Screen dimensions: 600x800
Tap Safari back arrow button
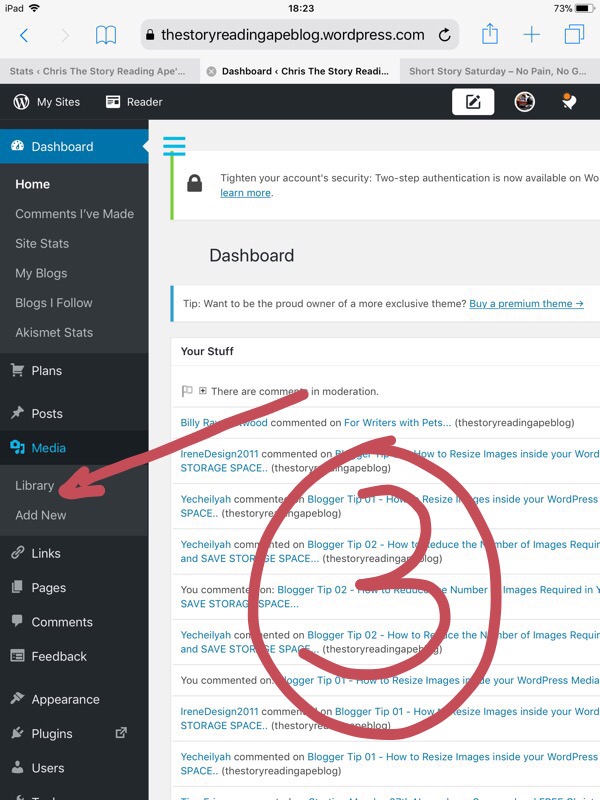(24, 35)
